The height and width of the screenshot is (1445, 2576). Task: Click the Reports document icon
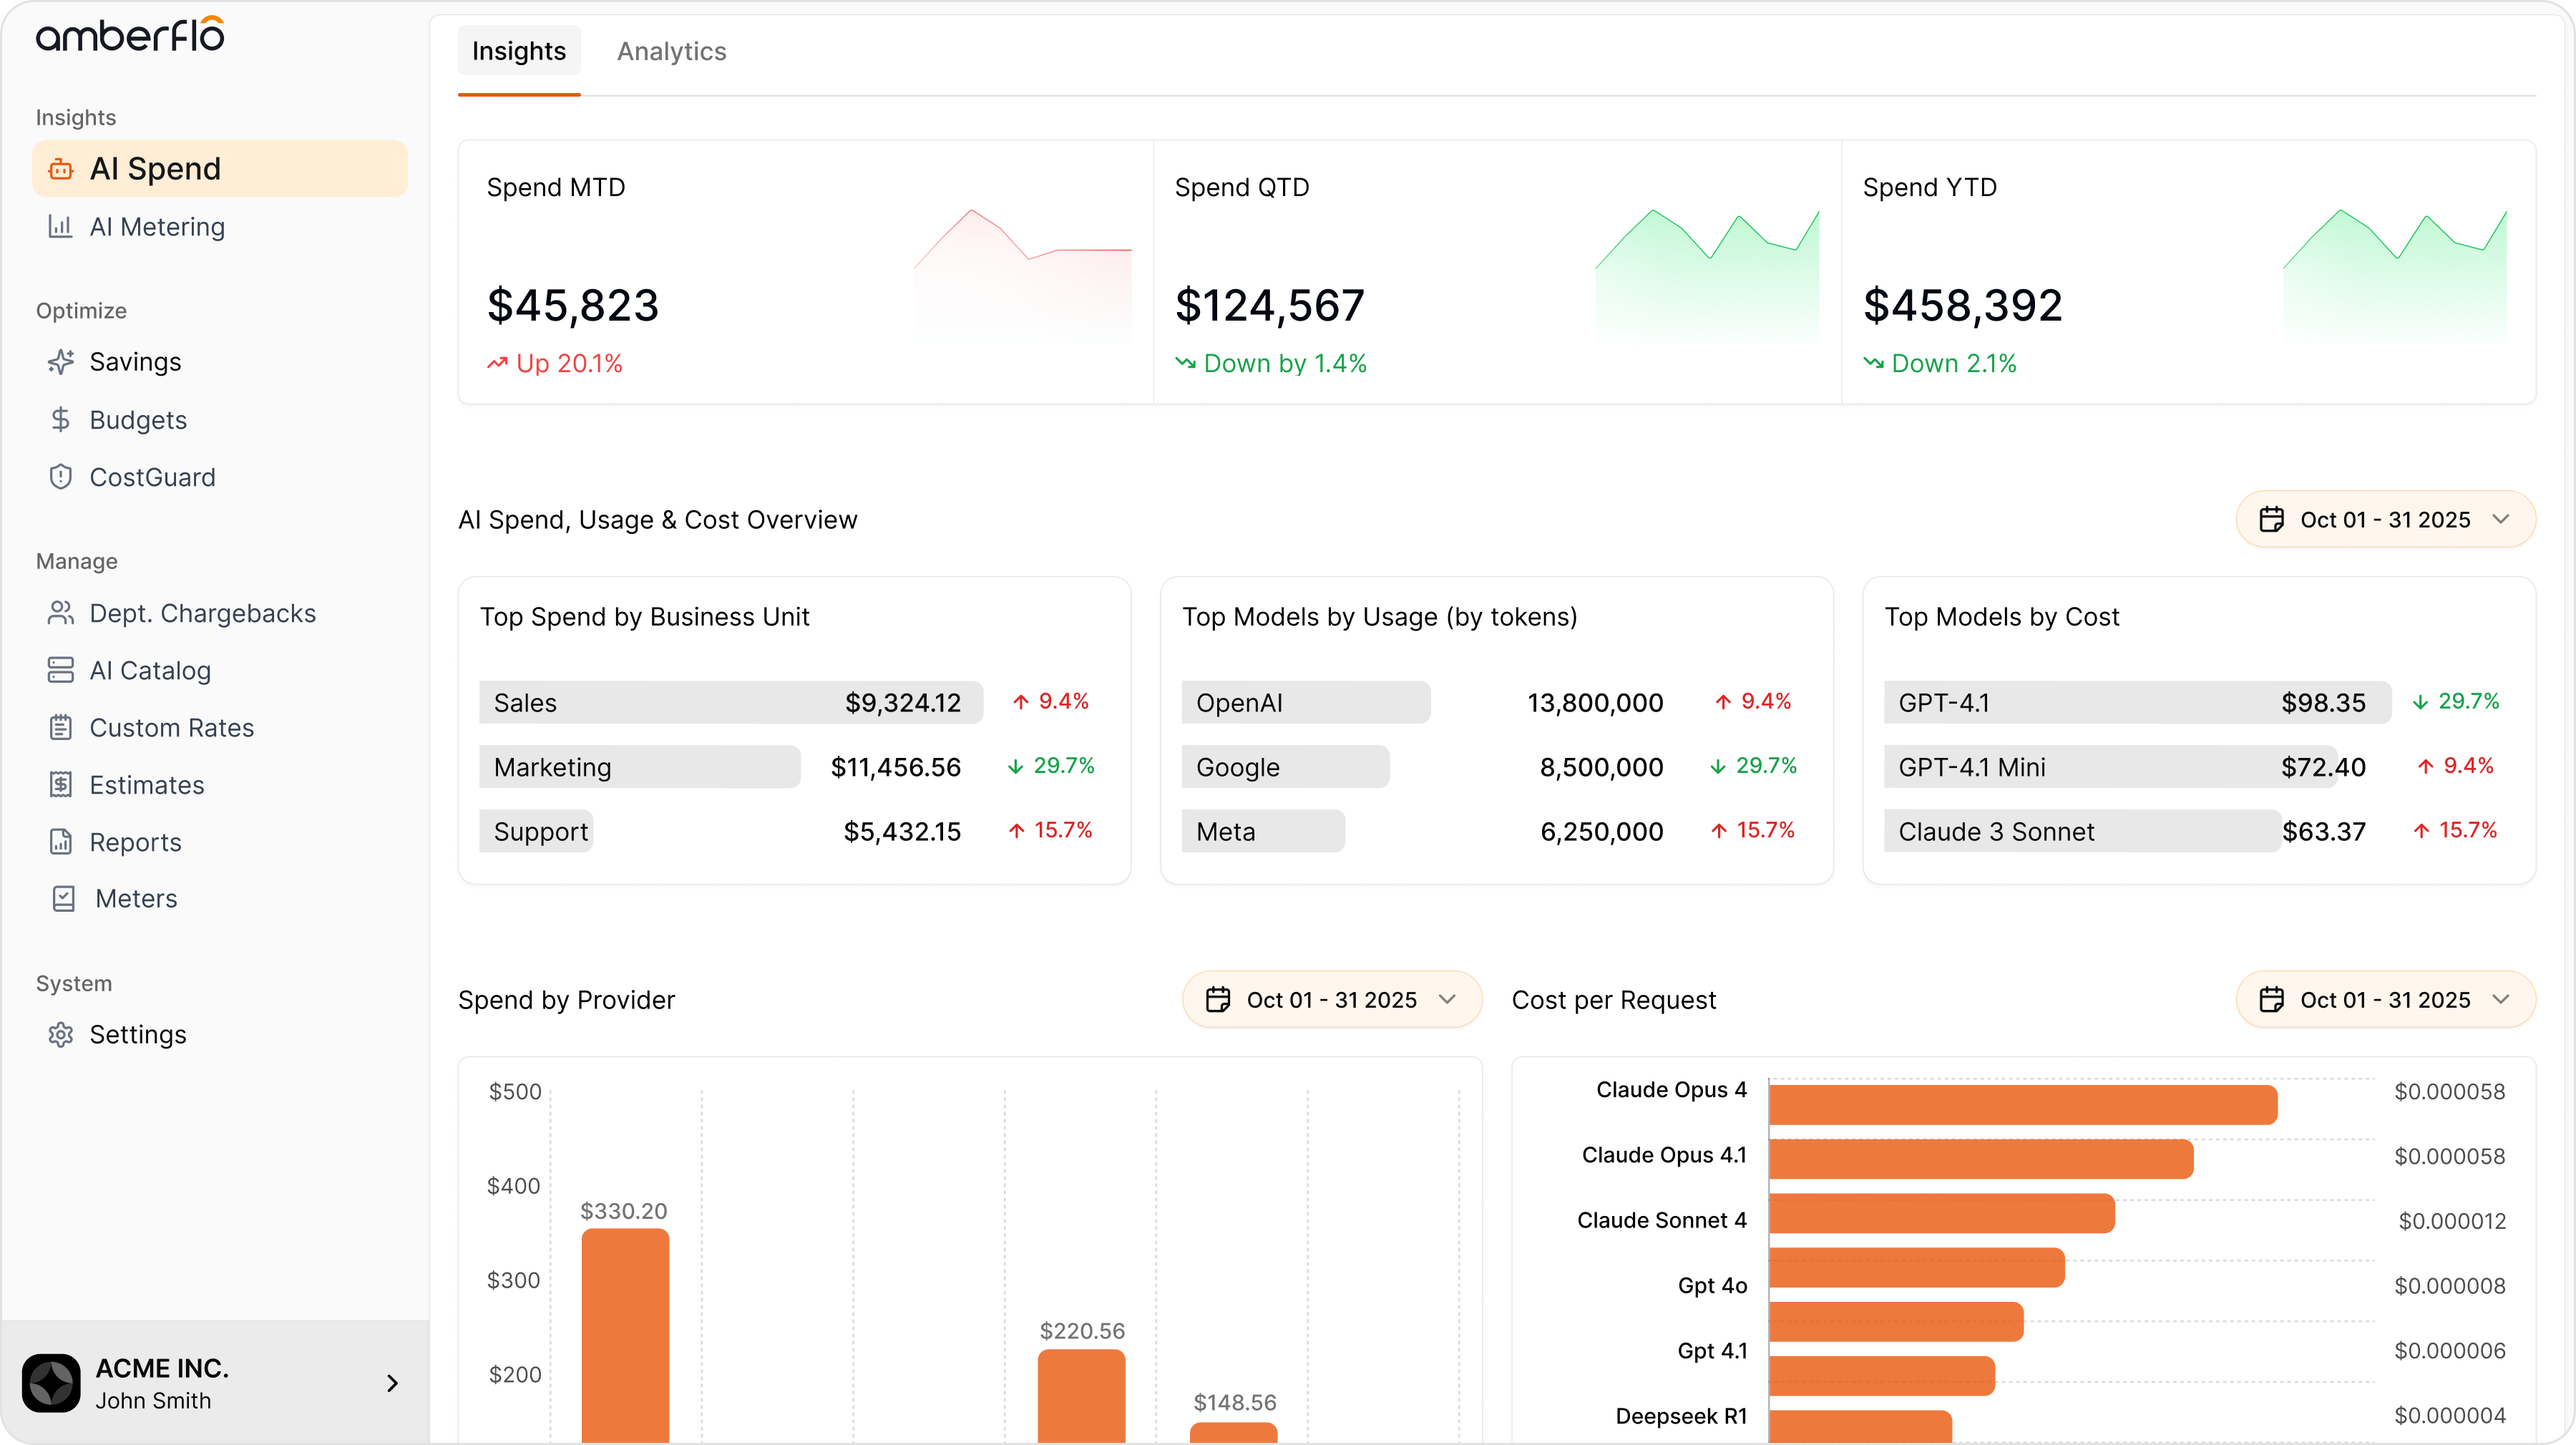click(61, 842)
